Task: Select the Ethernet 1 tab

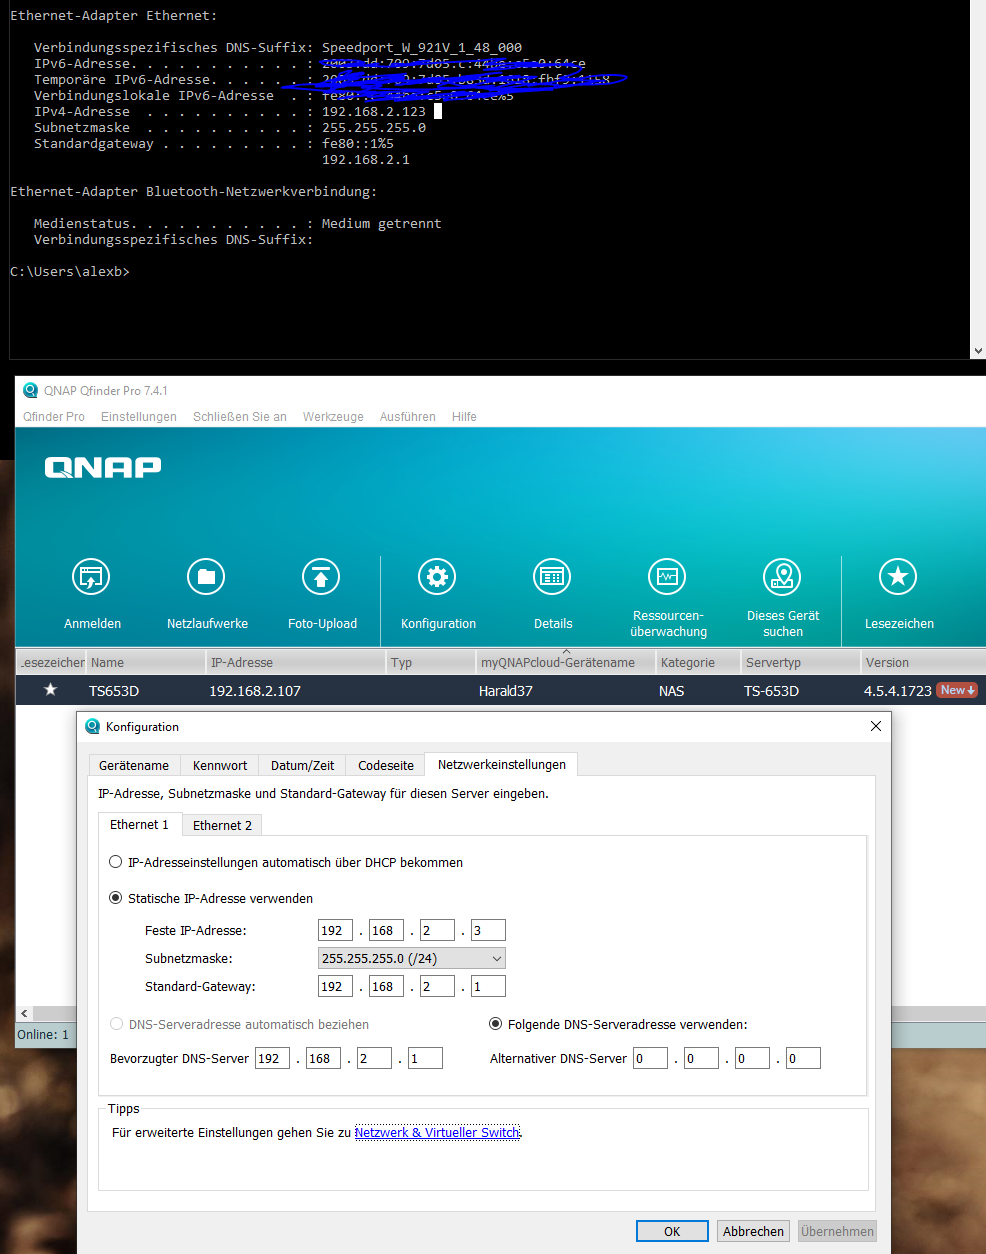Action: 139,824
